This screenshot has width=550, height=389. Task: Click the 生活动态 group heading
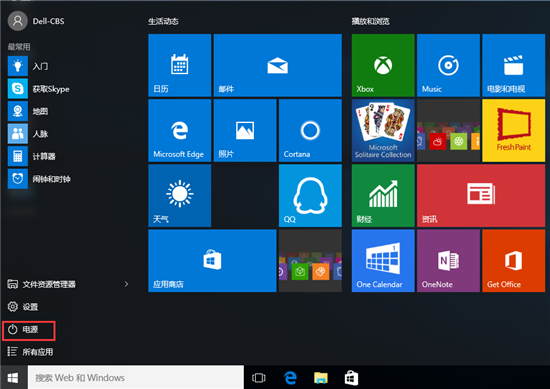tap(163, 21)
